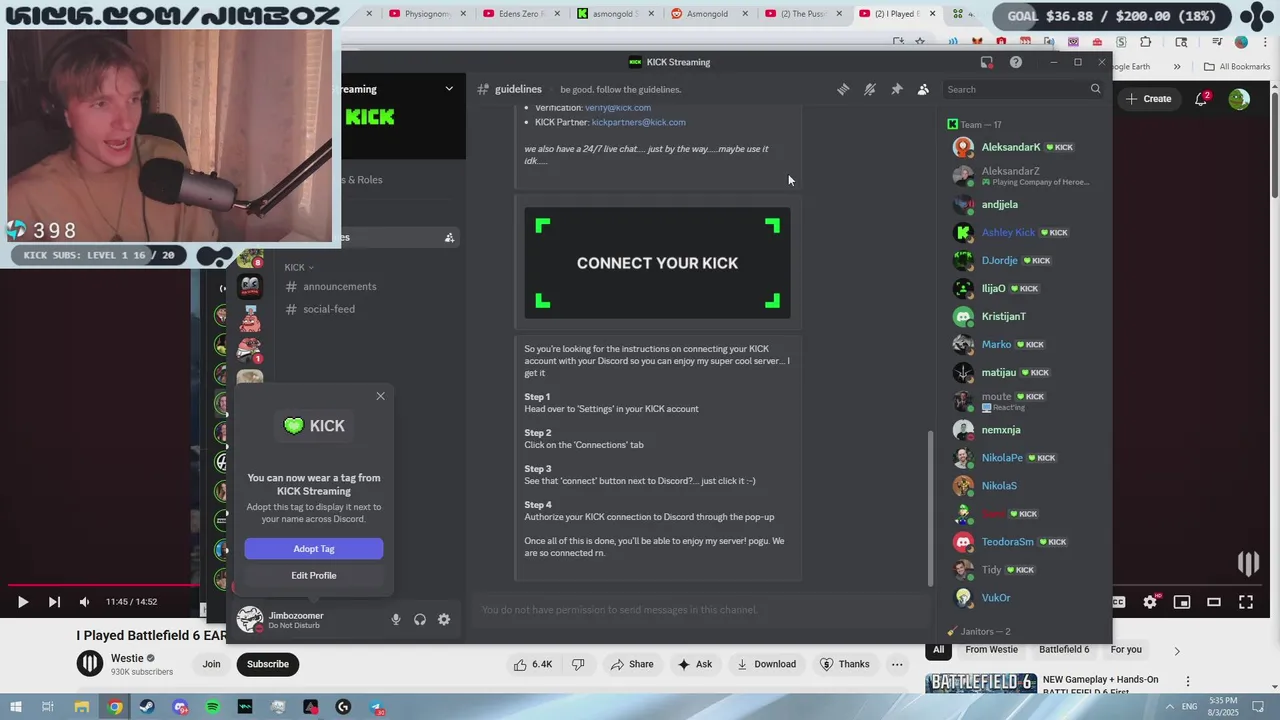
Task: Open Discord user settings gear
Action: pos(444,620)
